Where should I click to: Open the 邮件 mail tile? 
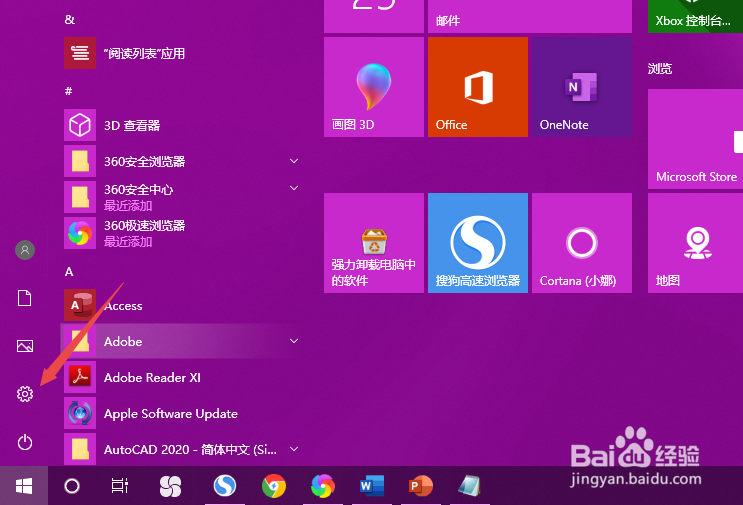pos(530,16)
